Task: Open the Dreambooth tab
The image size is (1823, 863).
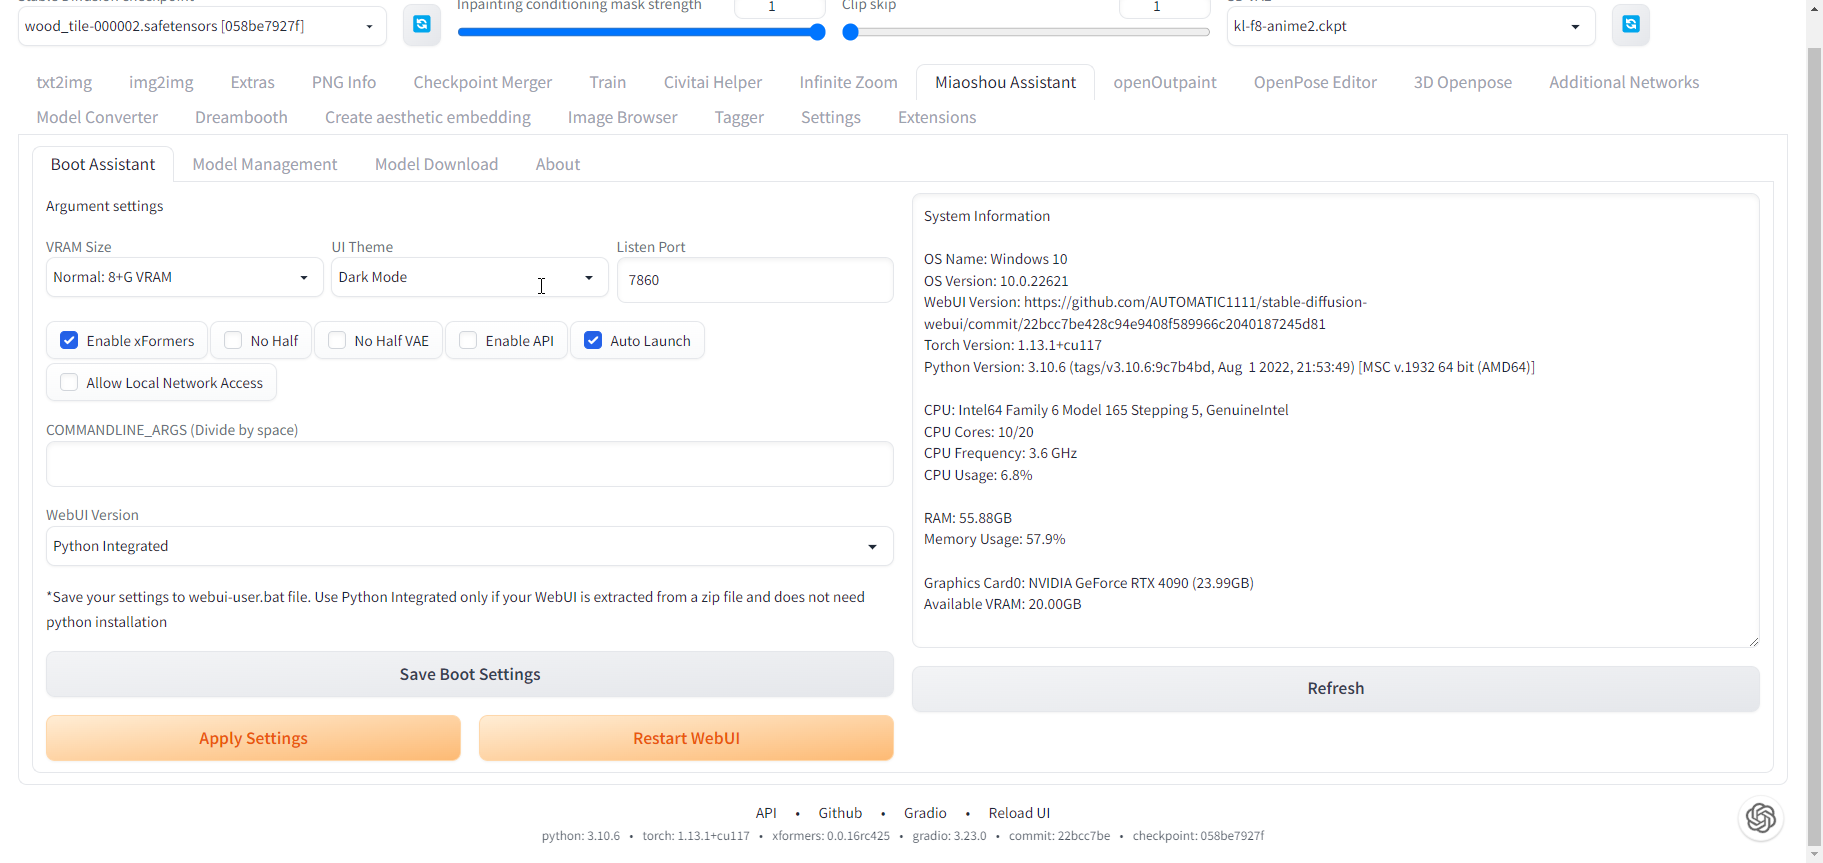Action: tap(241, 117)
